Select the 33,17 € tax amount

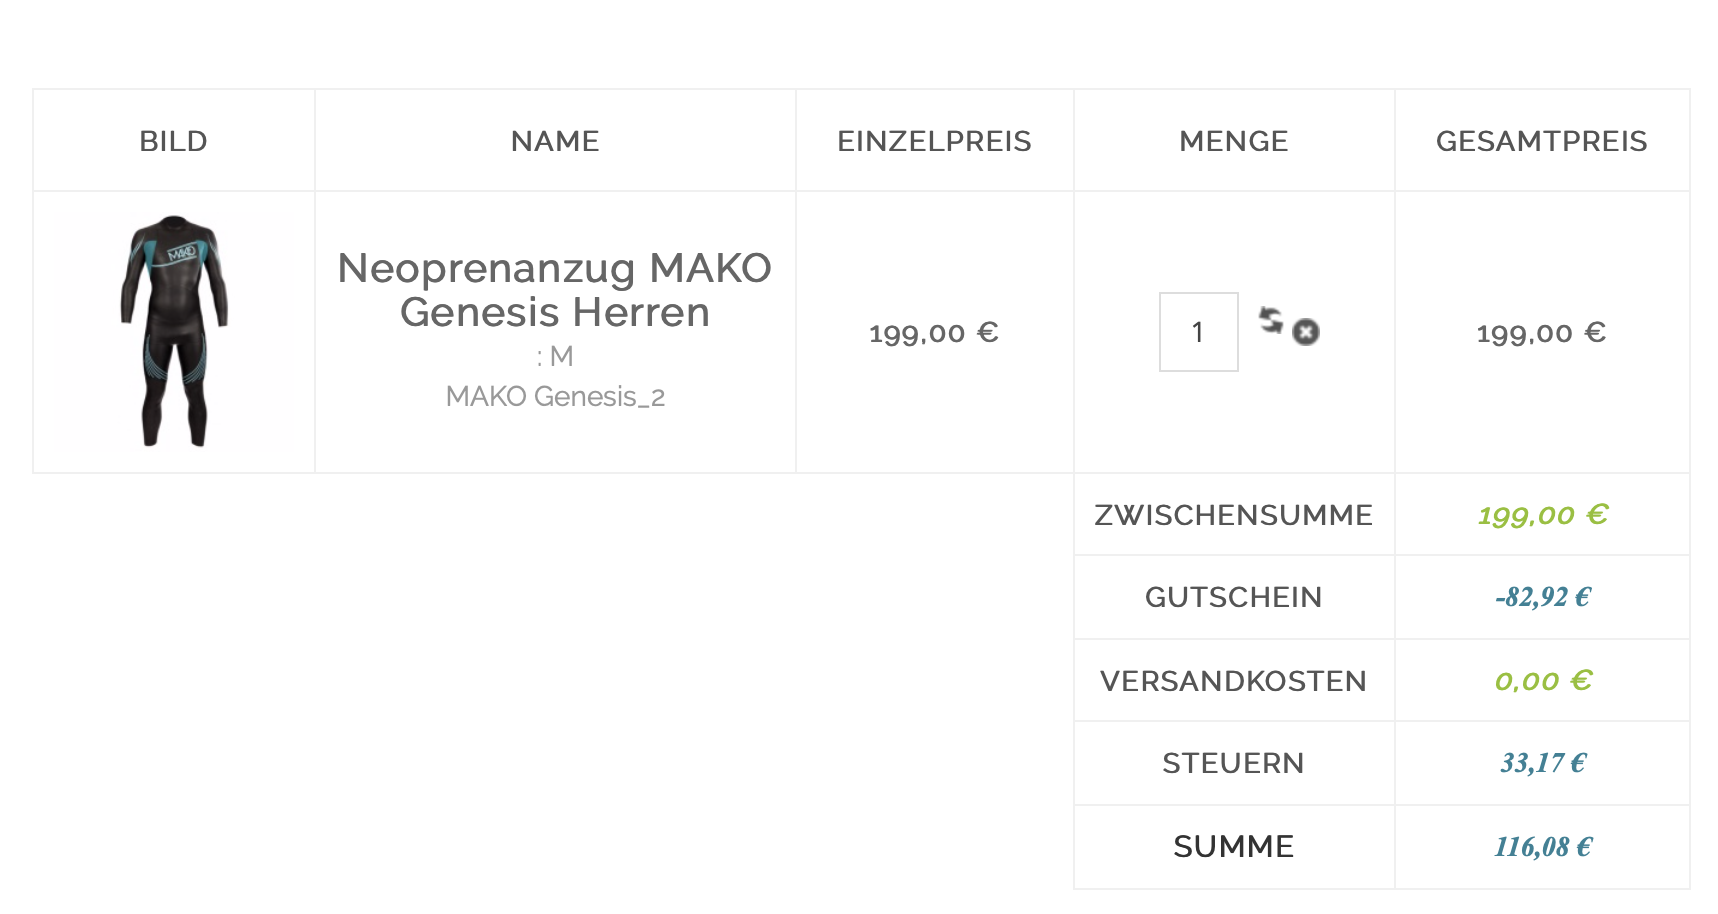1542,763
